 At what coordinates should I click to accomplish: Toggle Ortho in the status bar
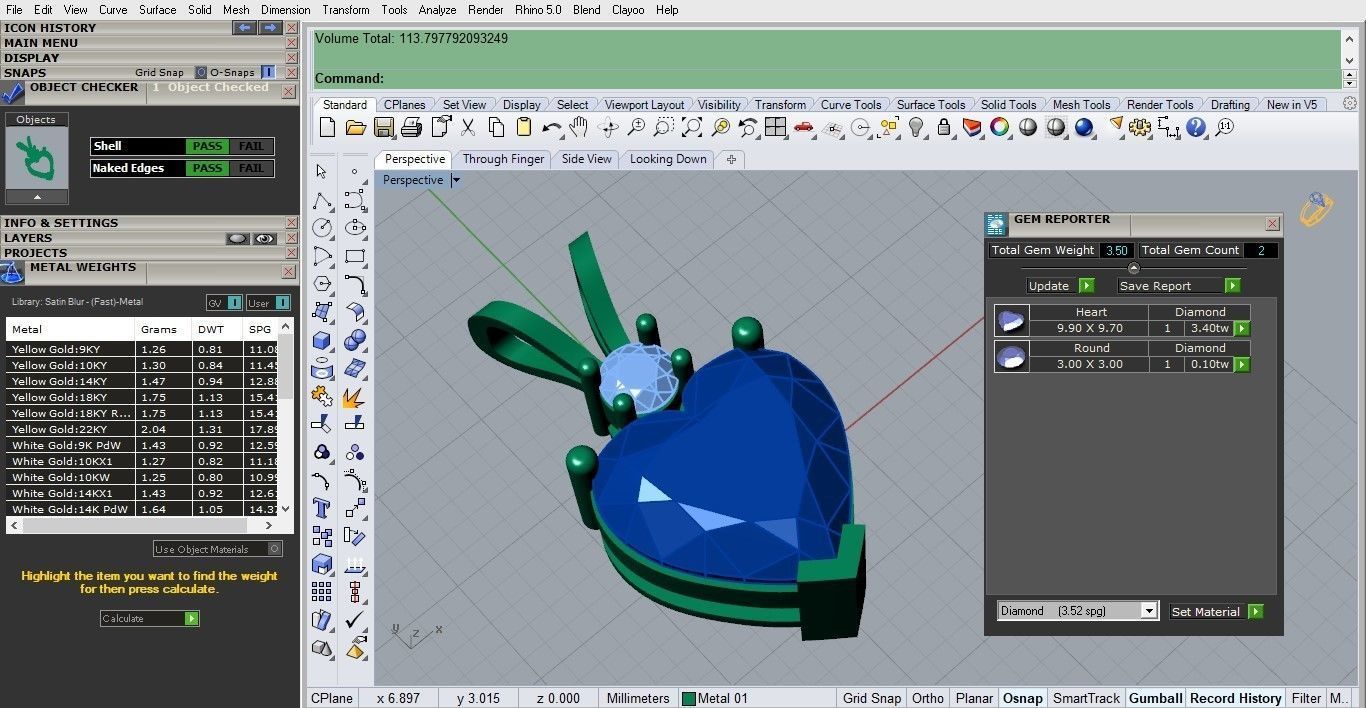point(927,698)
